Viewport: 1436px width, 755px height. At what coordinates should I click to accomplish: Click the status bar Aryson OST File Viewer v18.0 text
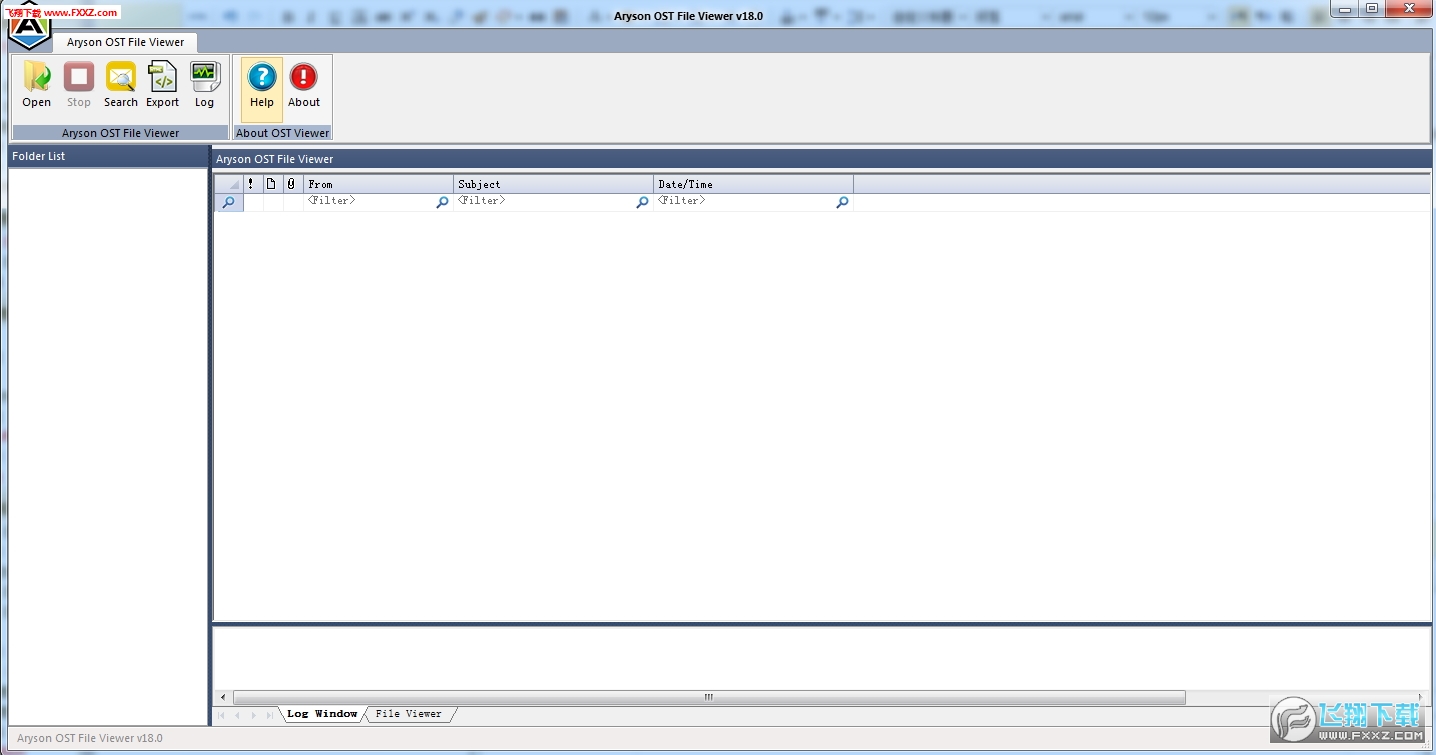point(90,738)
